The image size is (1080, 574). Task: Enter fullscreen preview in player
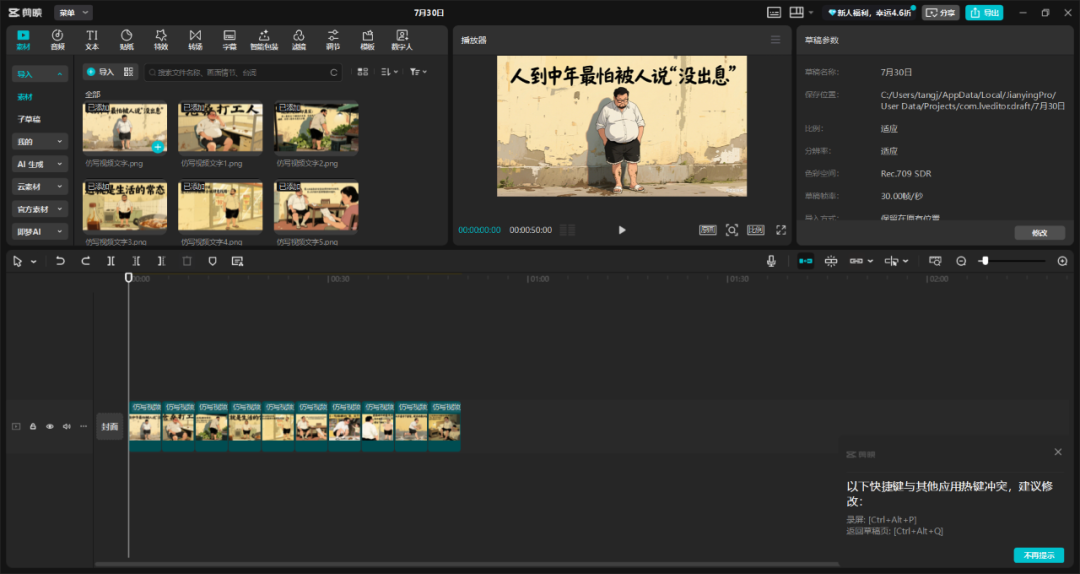pos(781,230)
